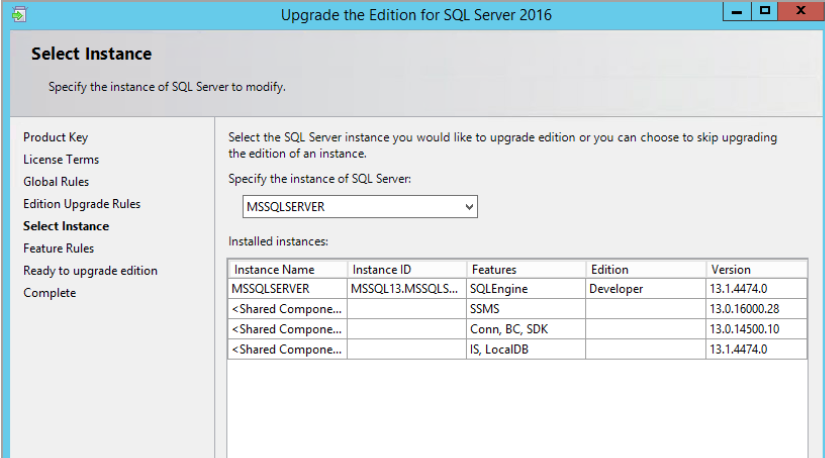The image size is (825, 458).
Task: Click the 13.1.4474.0 version in MSSQLSERVER row
Action: tap(756, 288)
